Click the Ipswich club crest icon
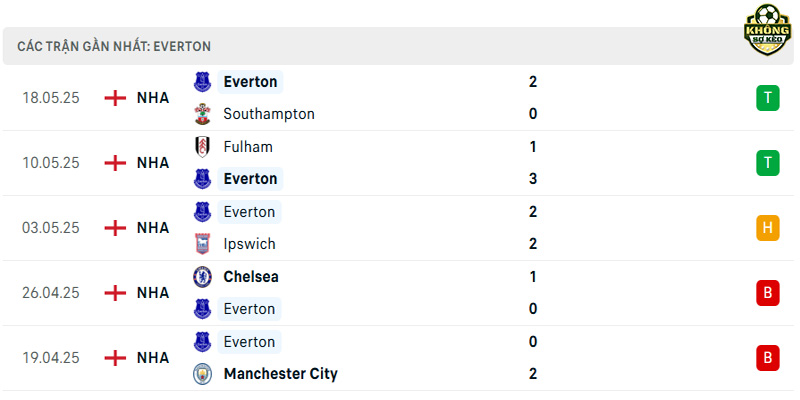 (203, 244)
